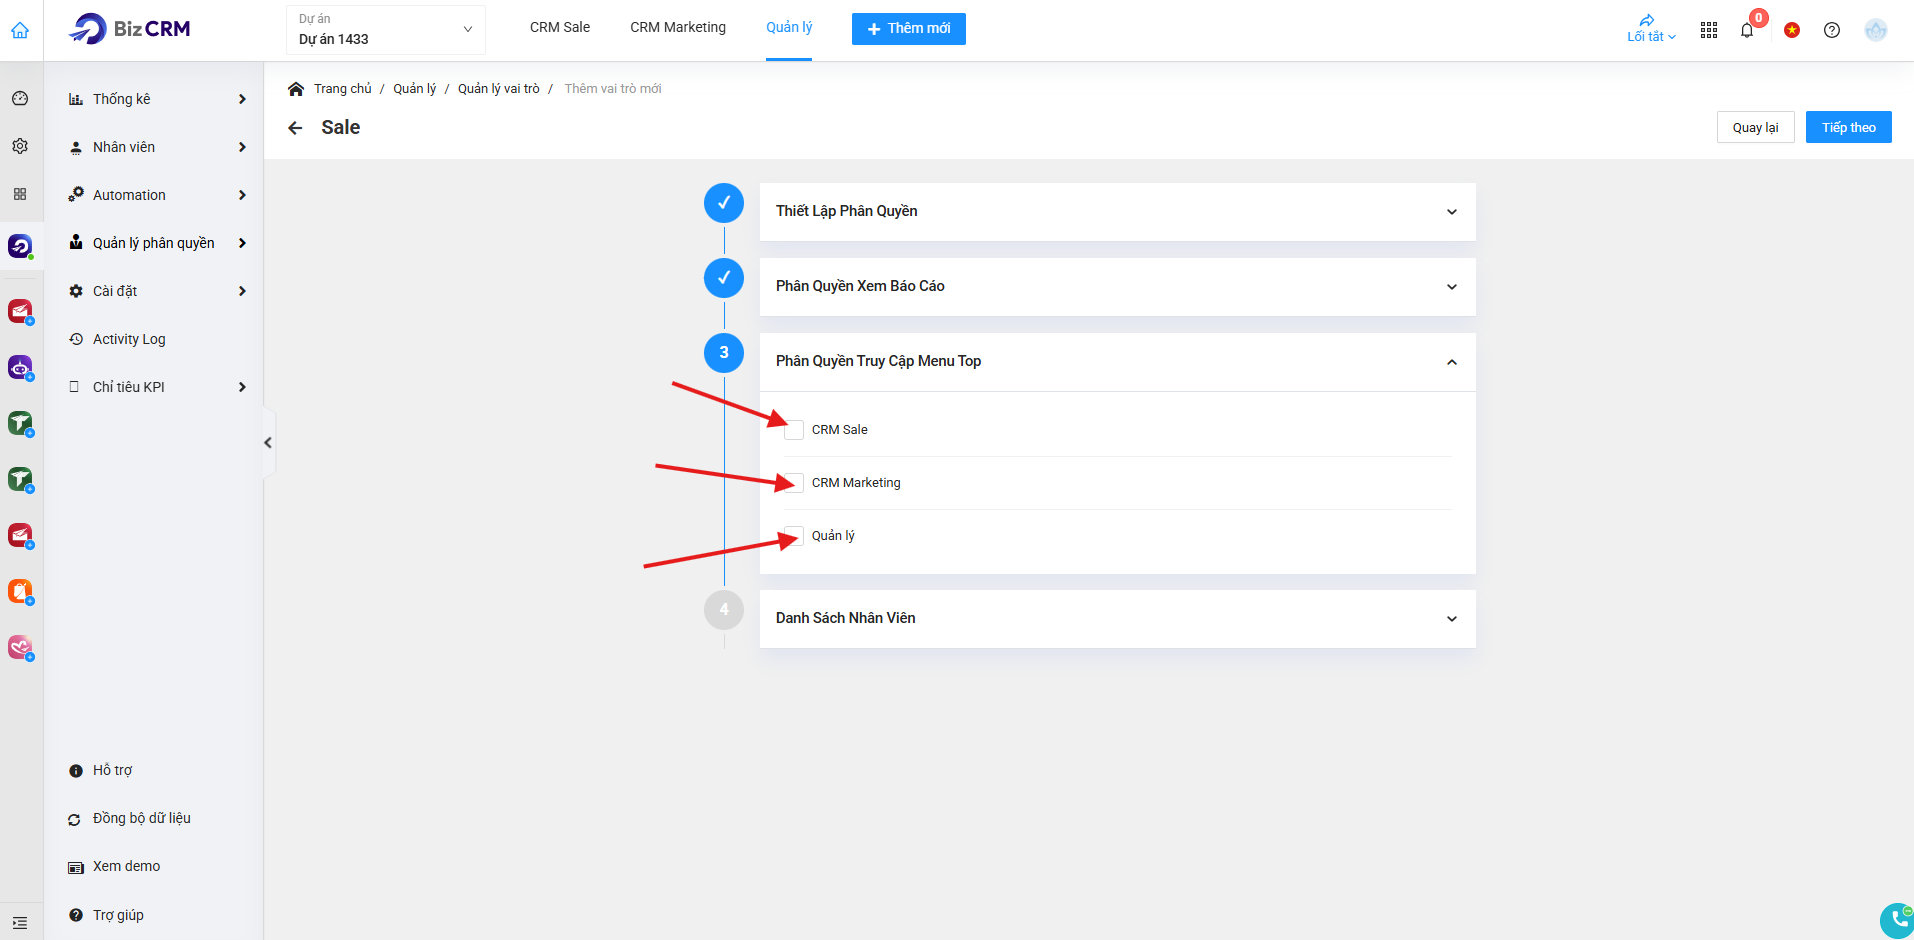Select the active BizCRM app icon in left rail
The height and width of the screenshot is (940, 1914).
tap(20, 245)
